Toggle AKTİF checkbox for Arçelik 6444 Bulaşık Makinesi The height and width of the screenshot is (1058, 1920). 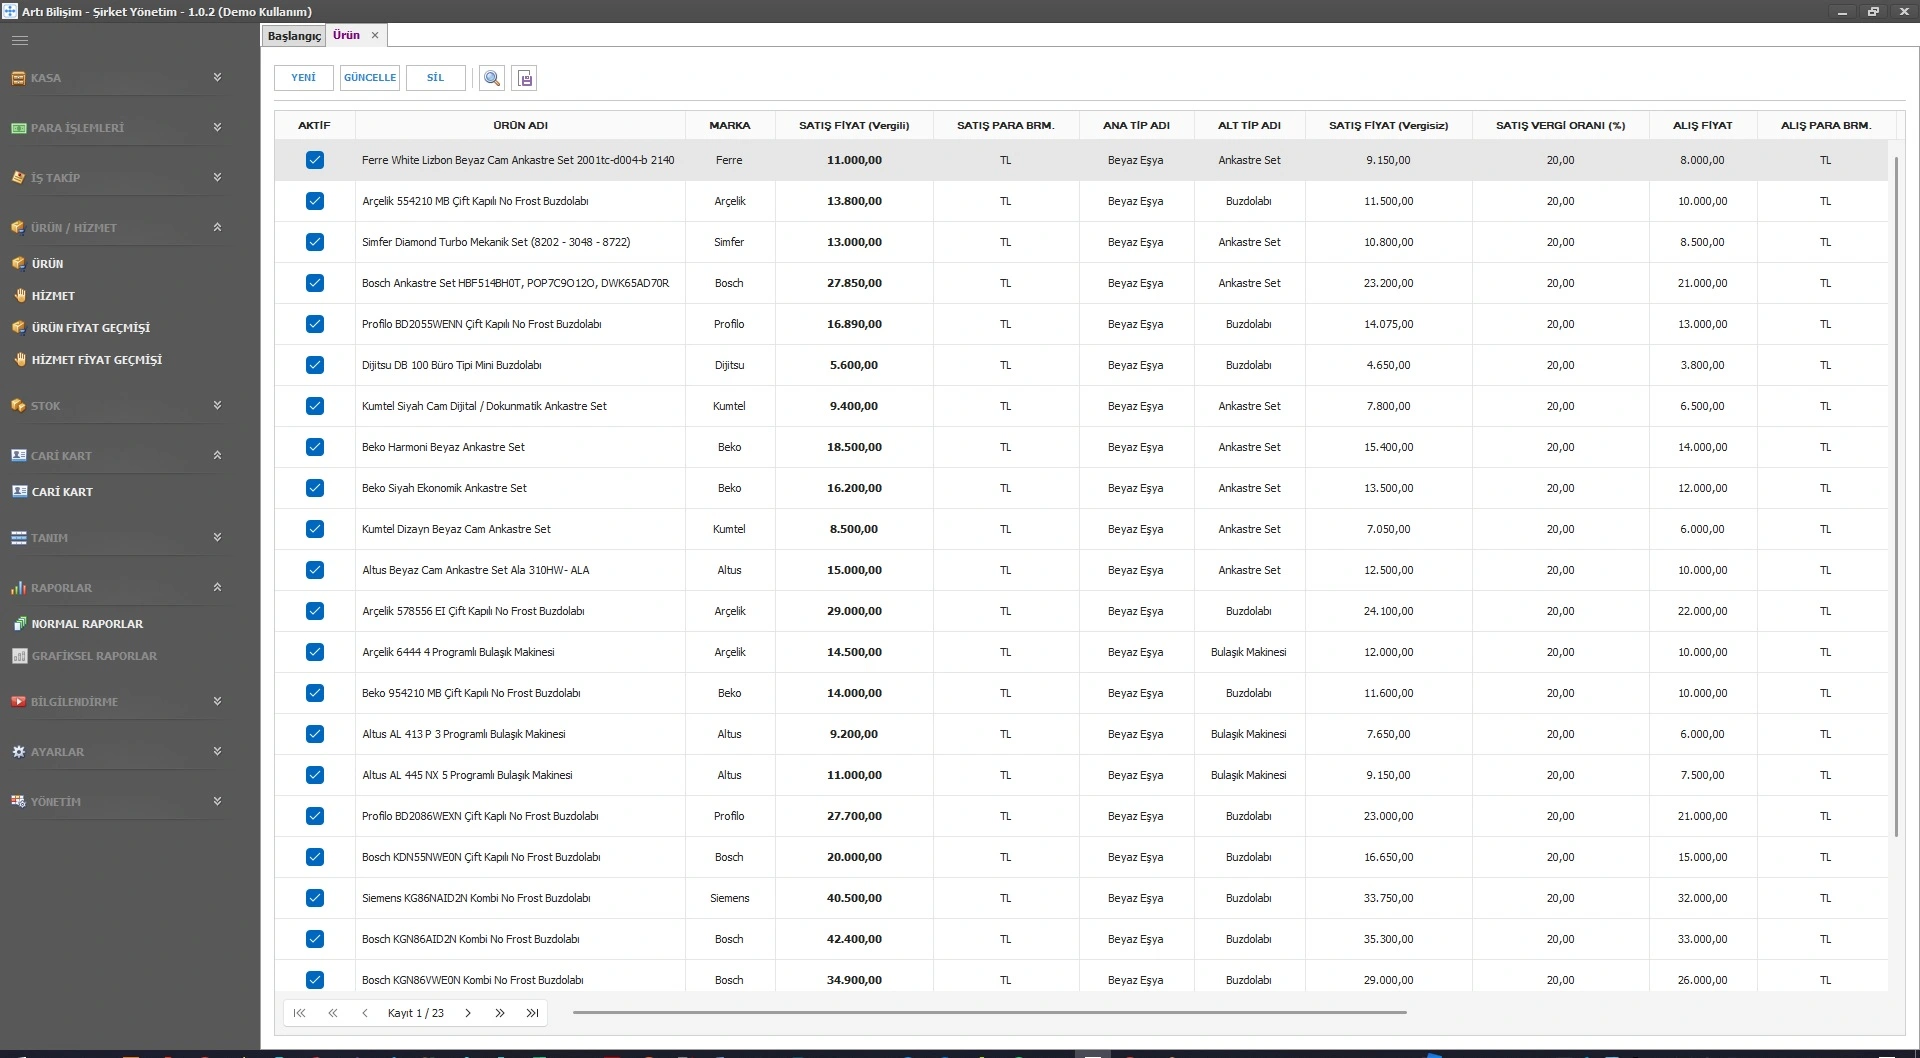click(315, 652)
